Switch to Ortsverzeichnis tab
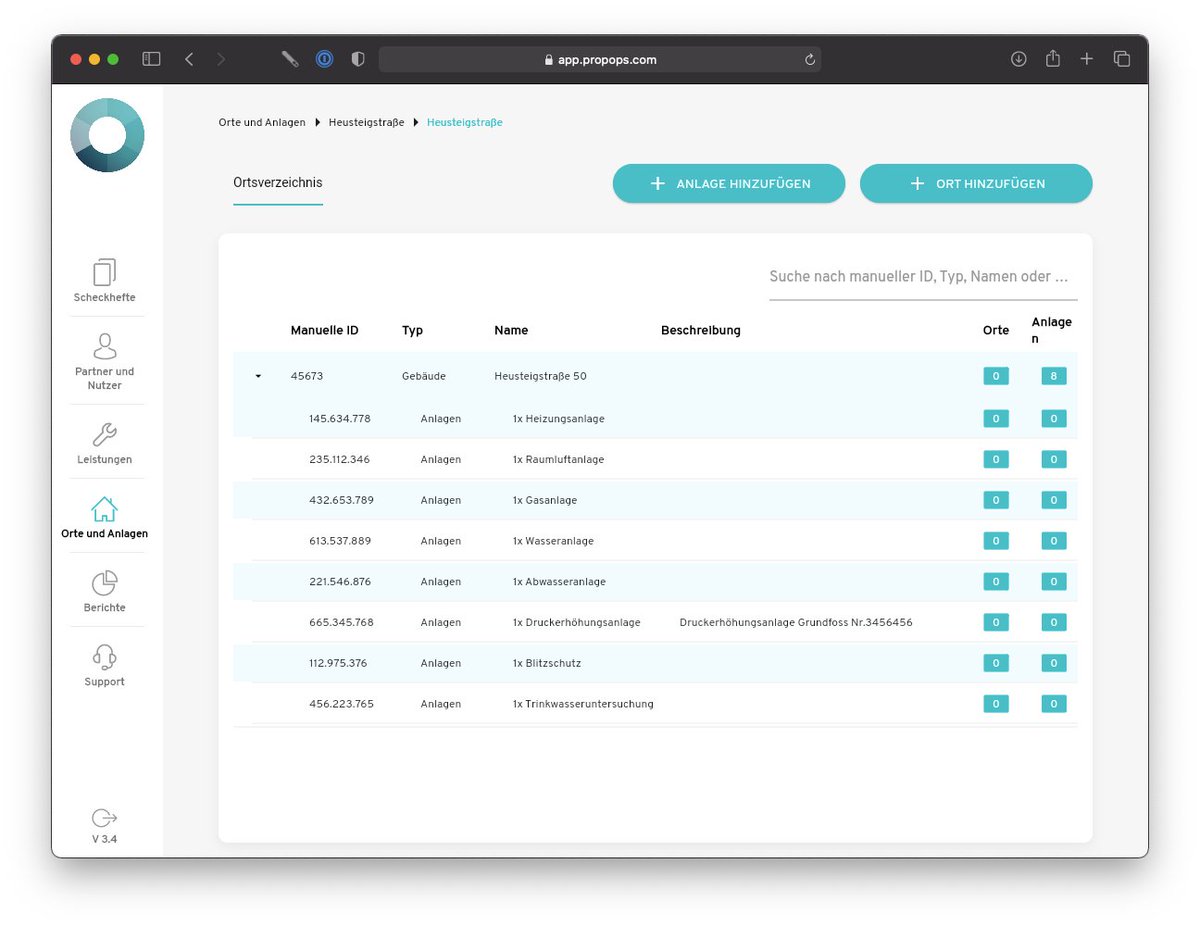Screen dimensions: 1200x926 tap(278, 183)
